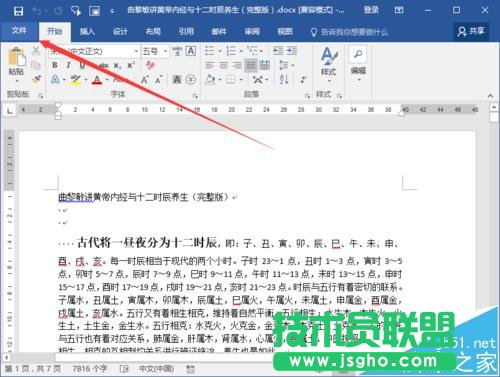The height and width of the screenshot is (377, 500).
Task: Align paragraph text left
Action: pyautogui.click(x=209, y=65)
